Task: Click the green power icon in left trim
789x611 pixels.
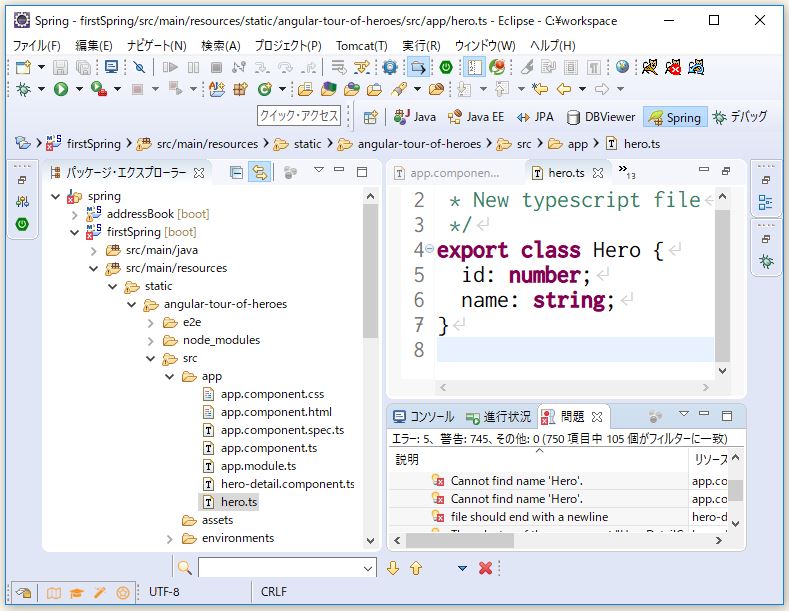Action: [22, 224]
